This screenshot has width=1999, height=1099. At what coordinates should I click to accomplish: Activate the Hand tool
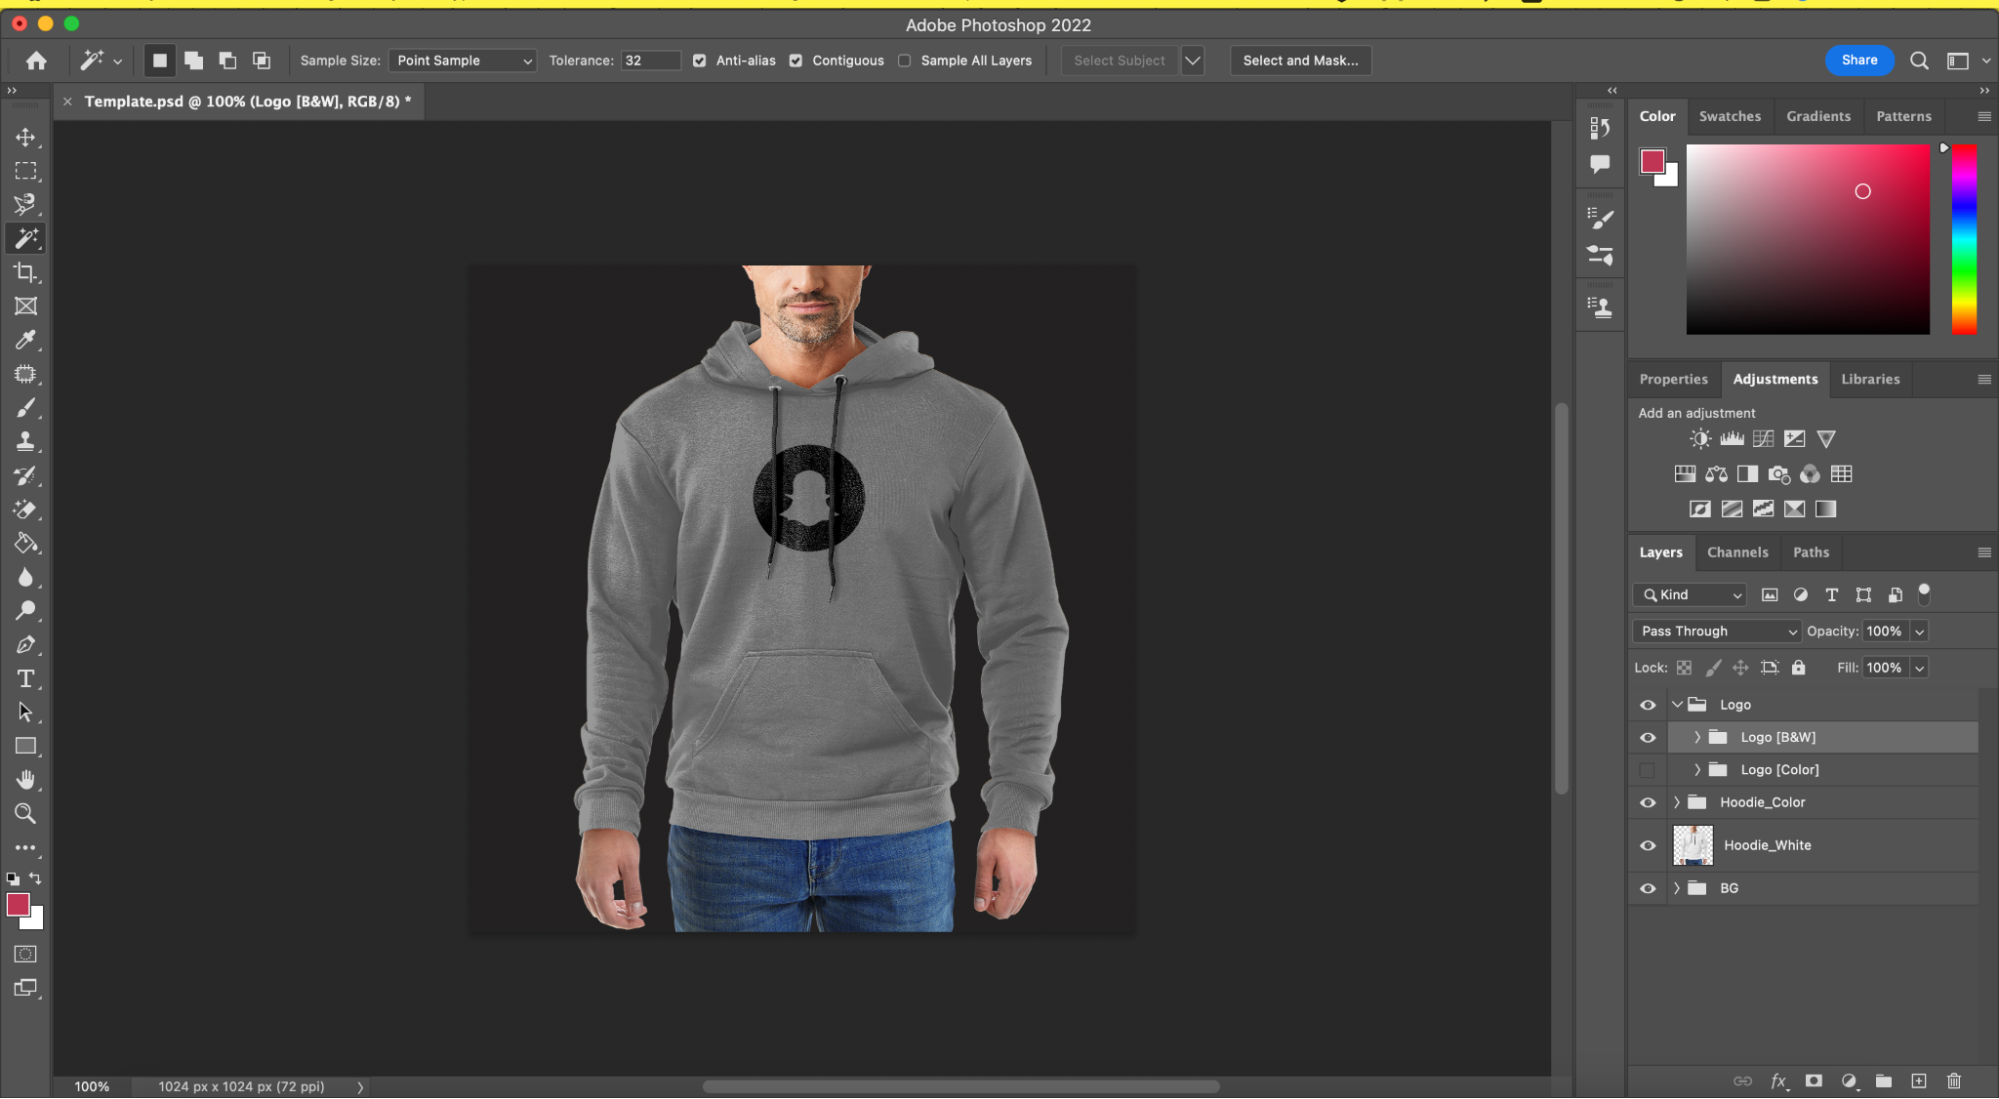click(x=25, y=780)
